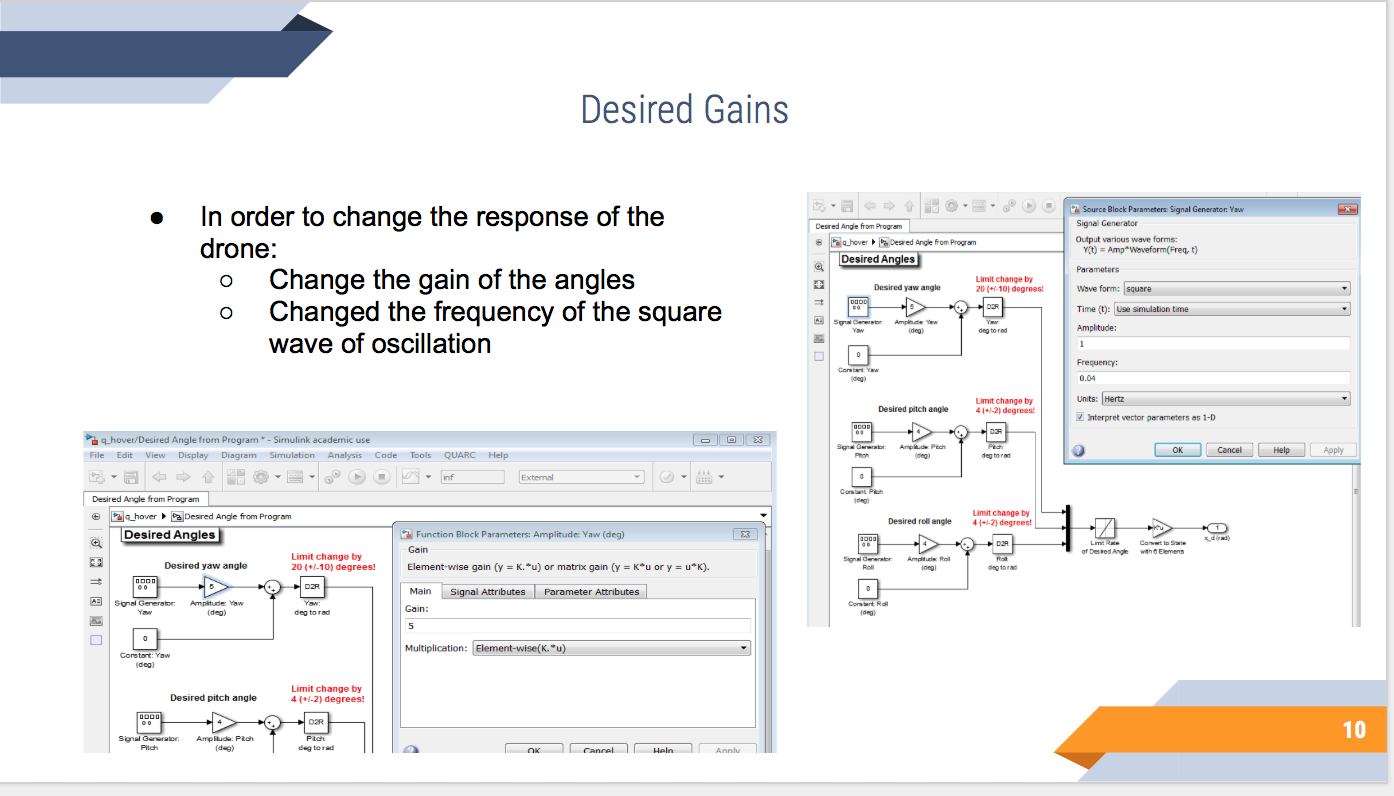Click Image palette icon in left Simulink window
Screen dimensions: 1394x796
click(96, 621)
